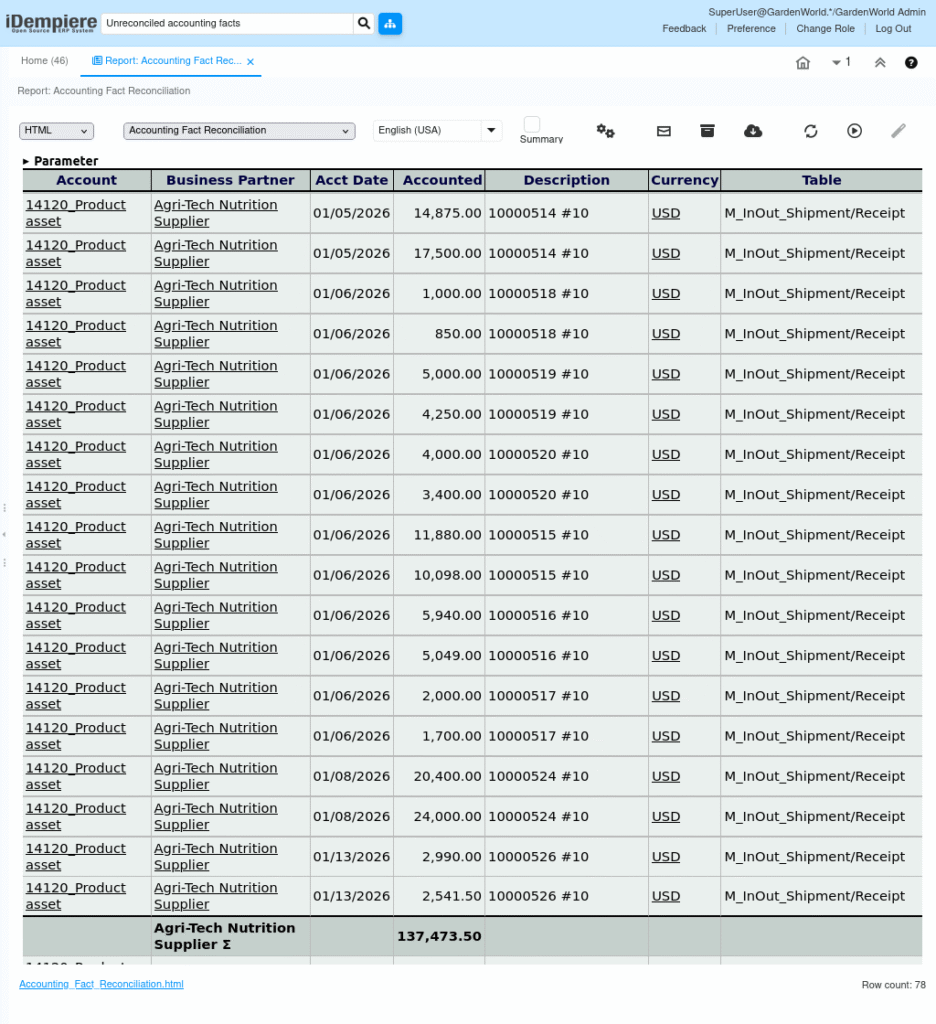936x1024 pixels.
Task: Click the 01/08/2026 date in 20,400.00 row
Action: (x=351, y=776)
